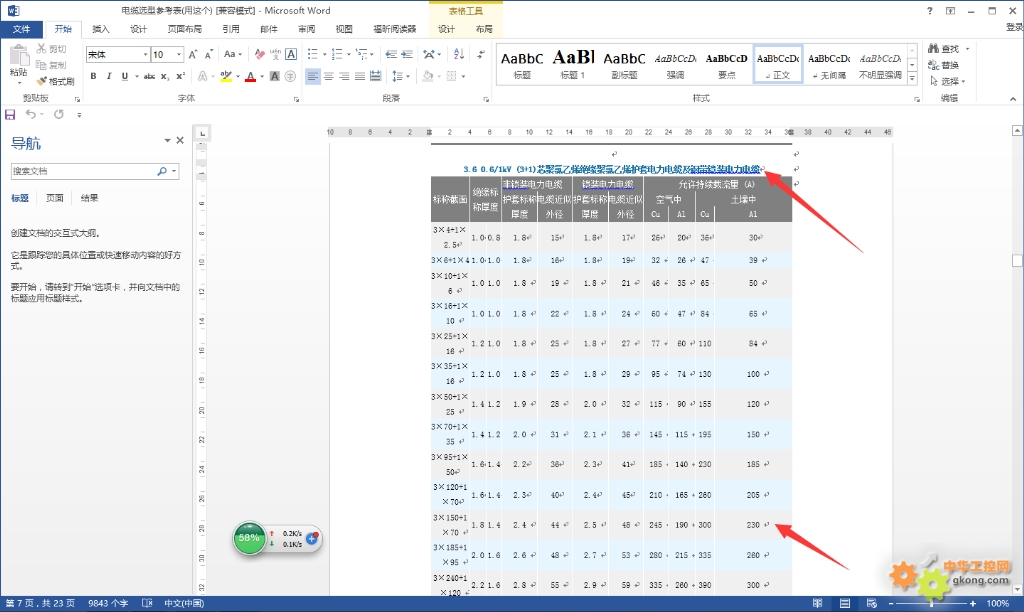Open the line spacing dropdown
Viewport: 1024px width, 612px height.
(400, 76)
